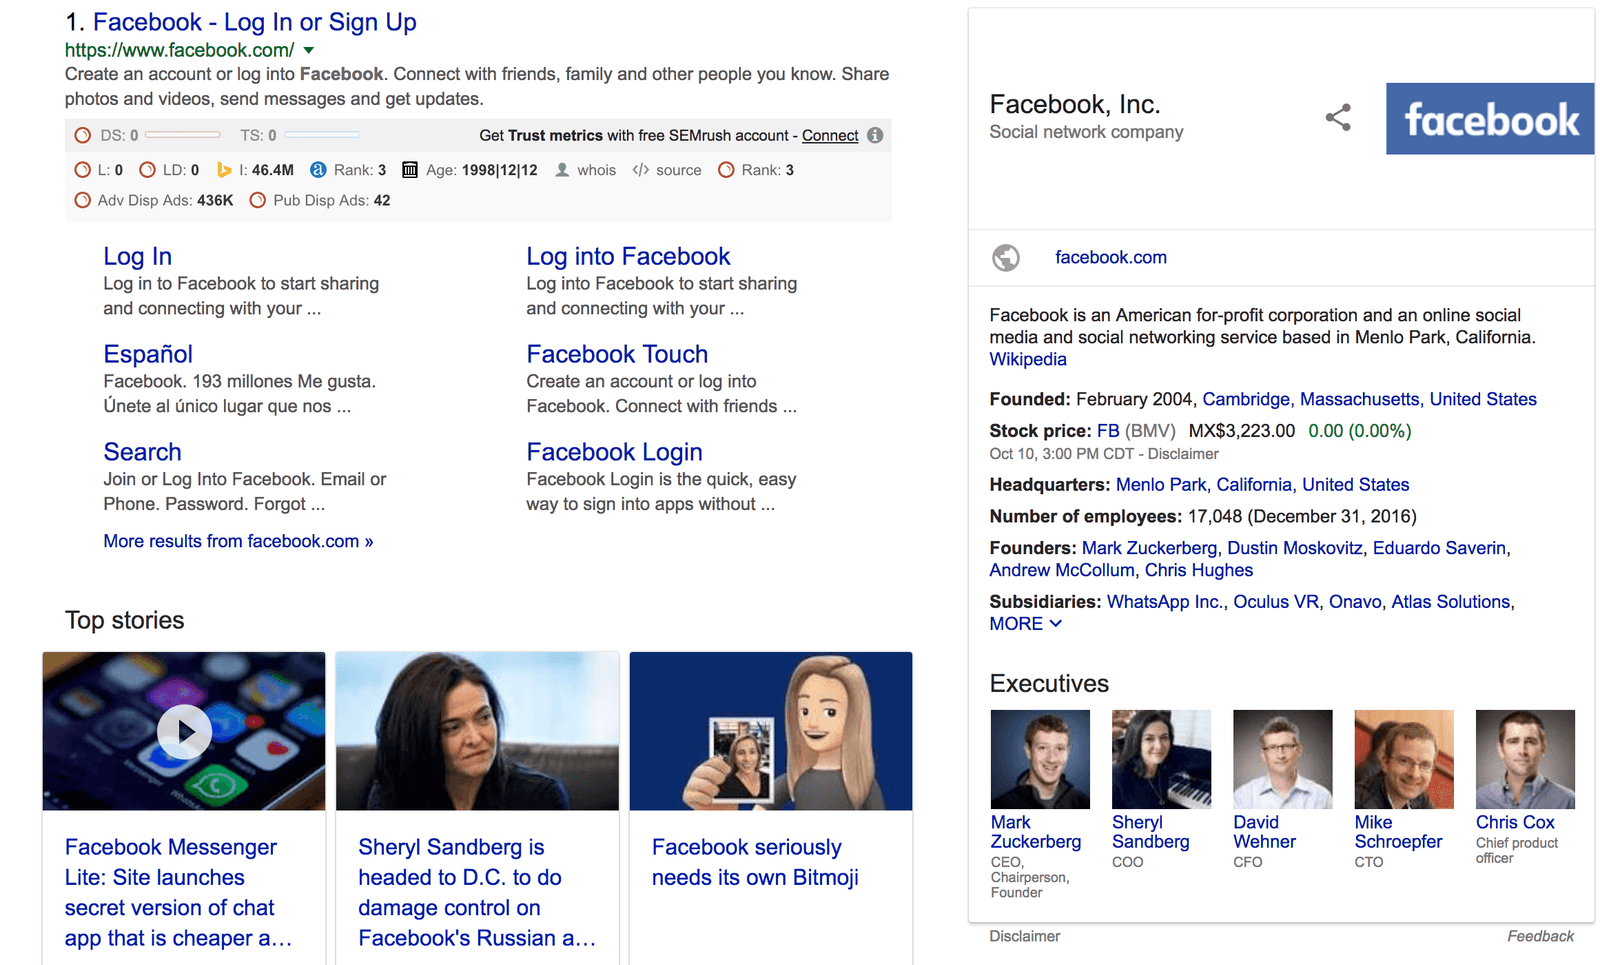The width and height of the screenshot is (1600, 965).
Task: Click the FB stock ticker link
Action: coord(1108,431)
